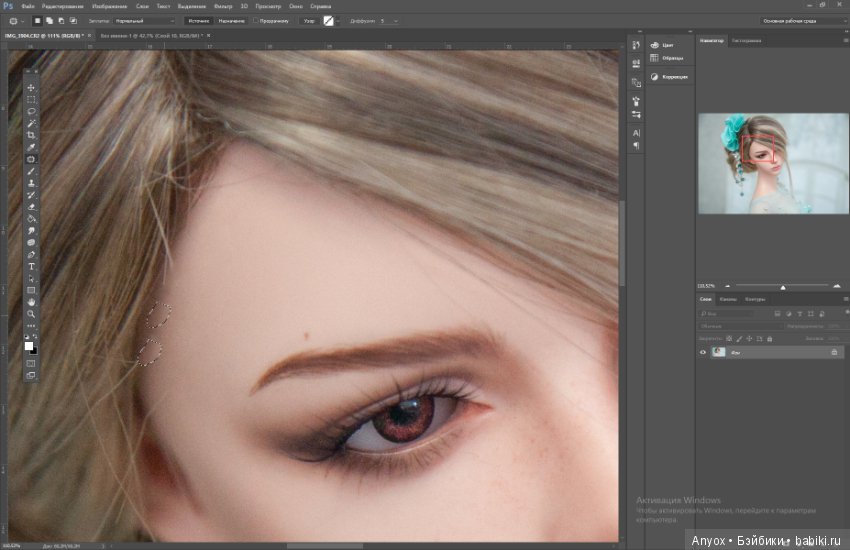Screen dimensions: 850x550
Task: Click the foreground color swatch
Action: pos(29,346)
